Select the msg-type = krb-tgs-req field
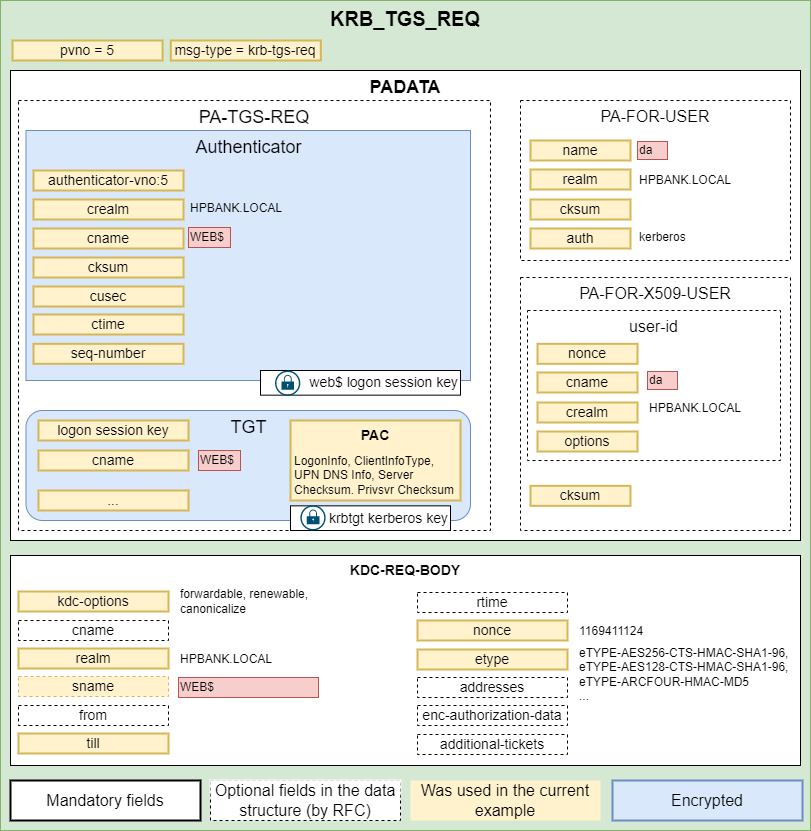This screenshot has height=831, width=811. (x=245, y=50)
